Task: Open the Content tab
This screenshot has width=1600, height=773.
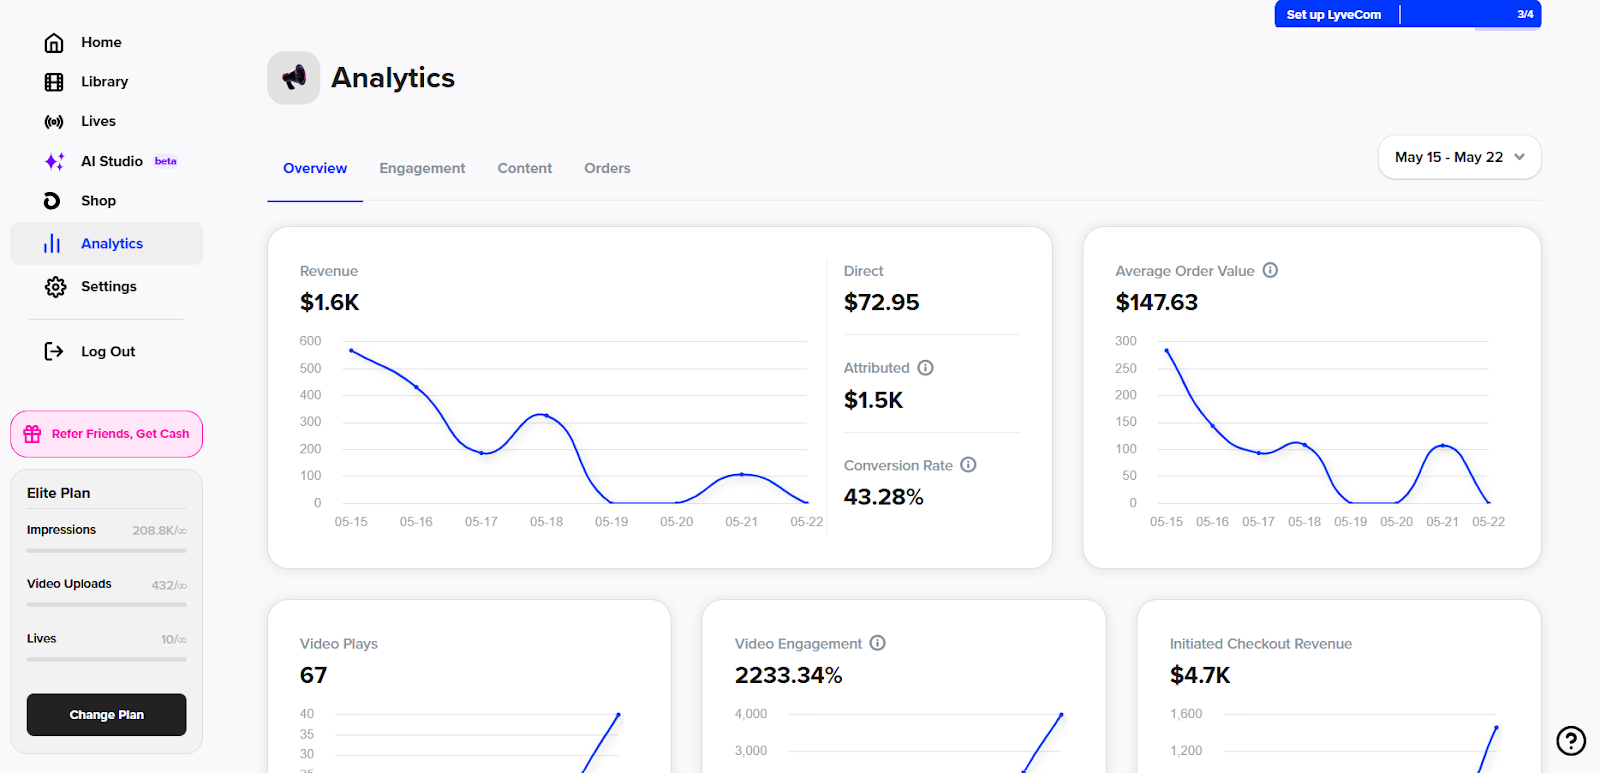Action: [524, 169]
